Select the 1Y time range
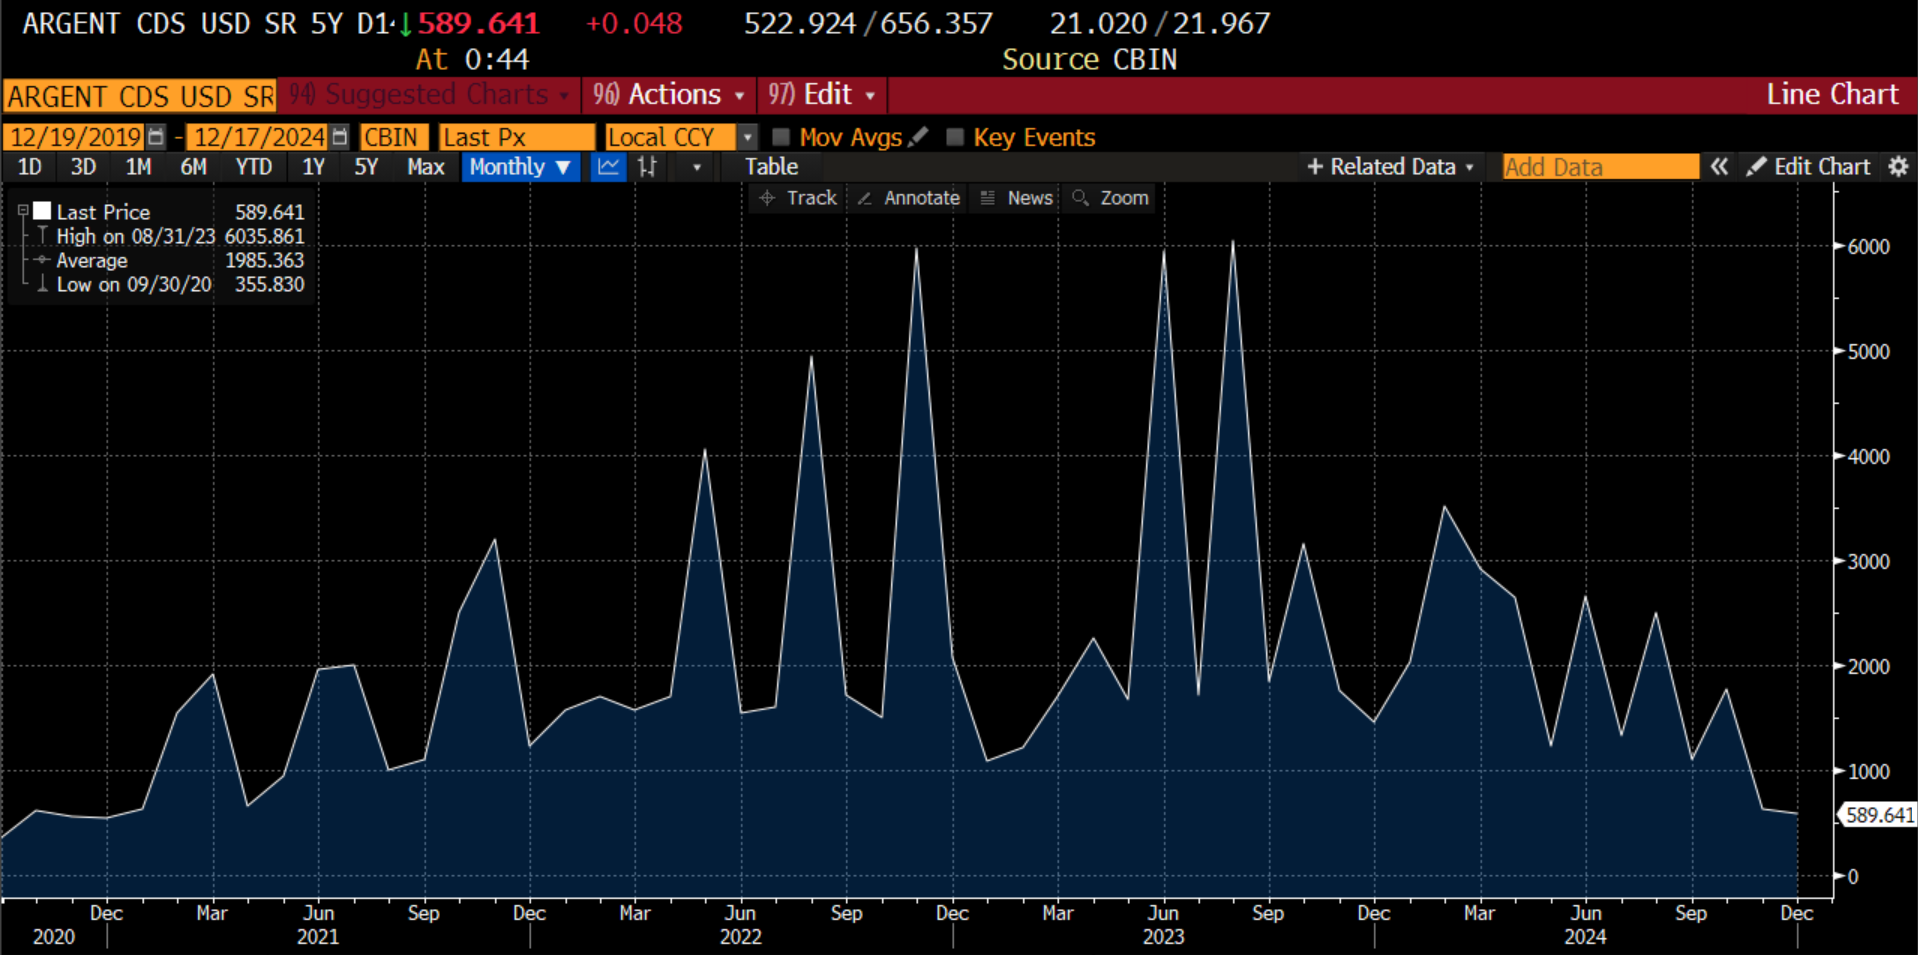This screenshot has height=955, width=1918. pos(313,167)
